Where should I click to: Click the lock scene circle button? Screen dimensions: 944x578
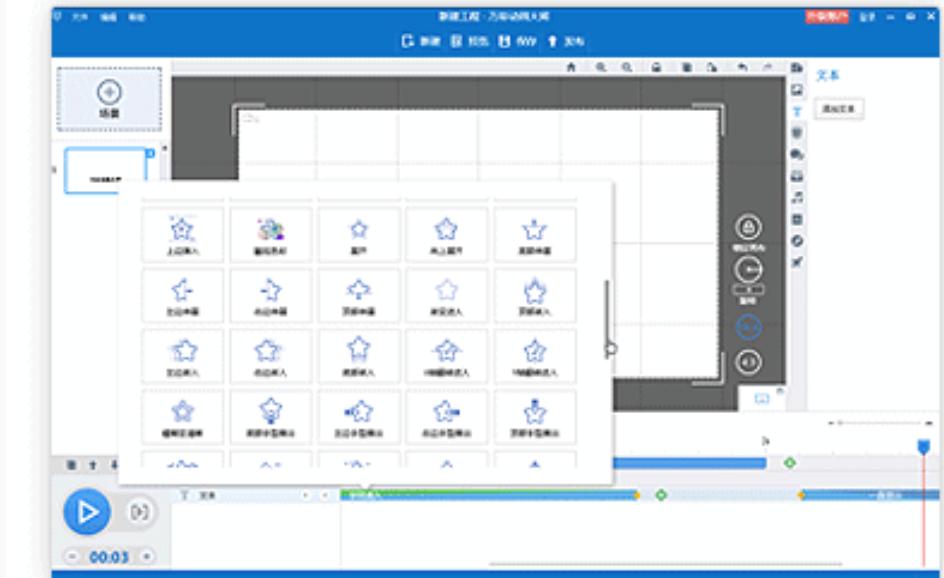tap(748, 228)
